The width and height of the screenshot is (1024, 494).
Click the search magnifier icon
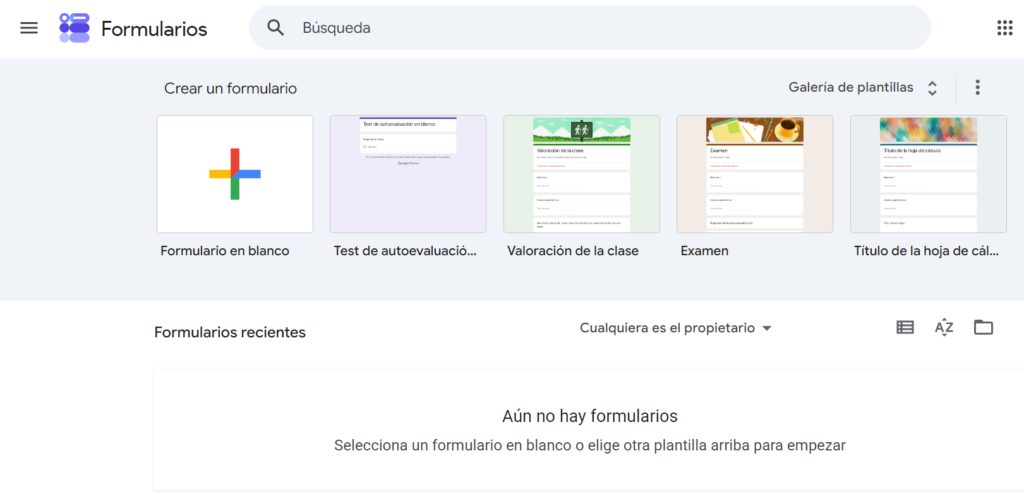(276, 27)
